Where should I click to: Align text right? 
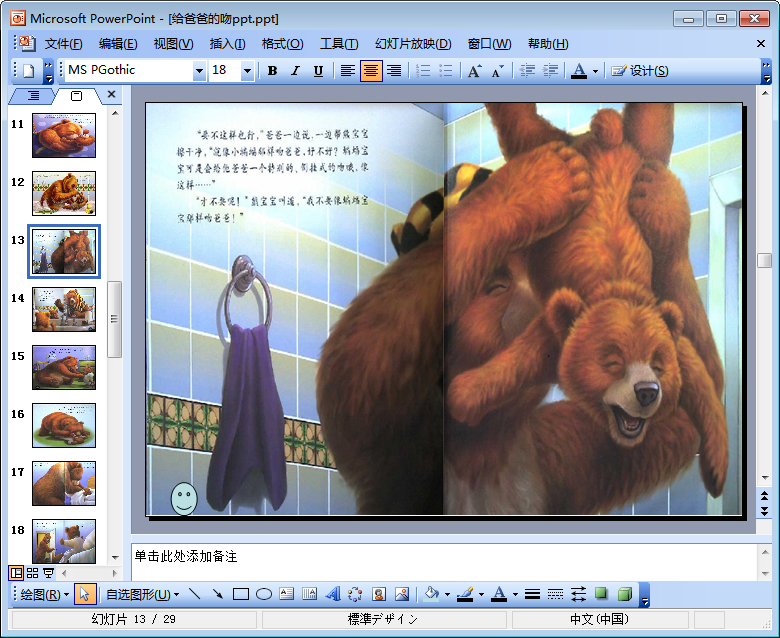(x=394, y=71)
